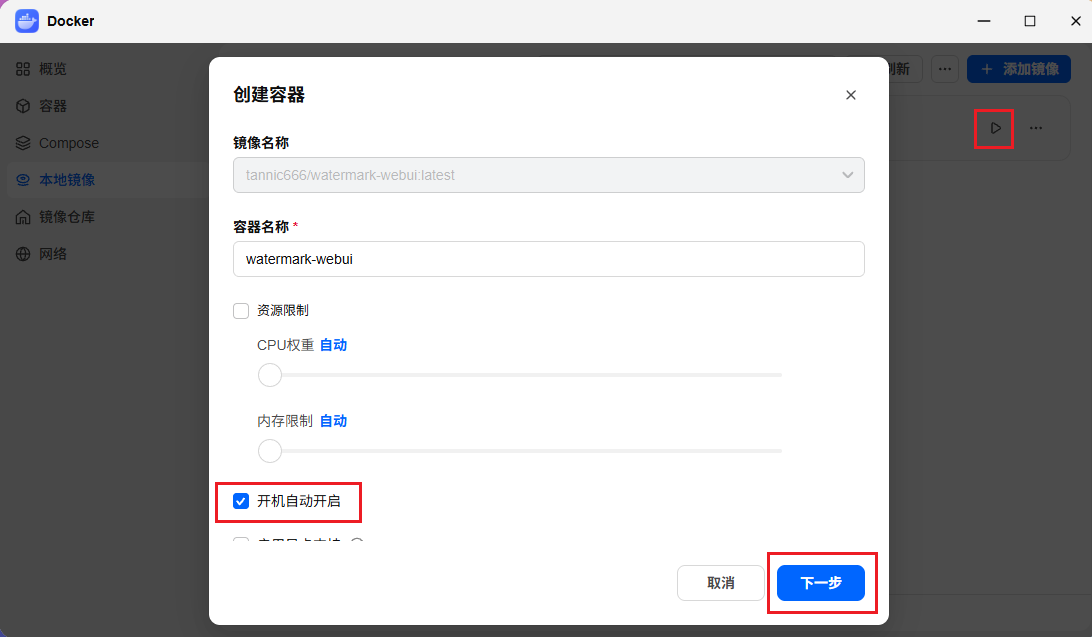Screen dimensions: 1092x637
Task: Open the toolbar more options menu
Action: (944, 69)
